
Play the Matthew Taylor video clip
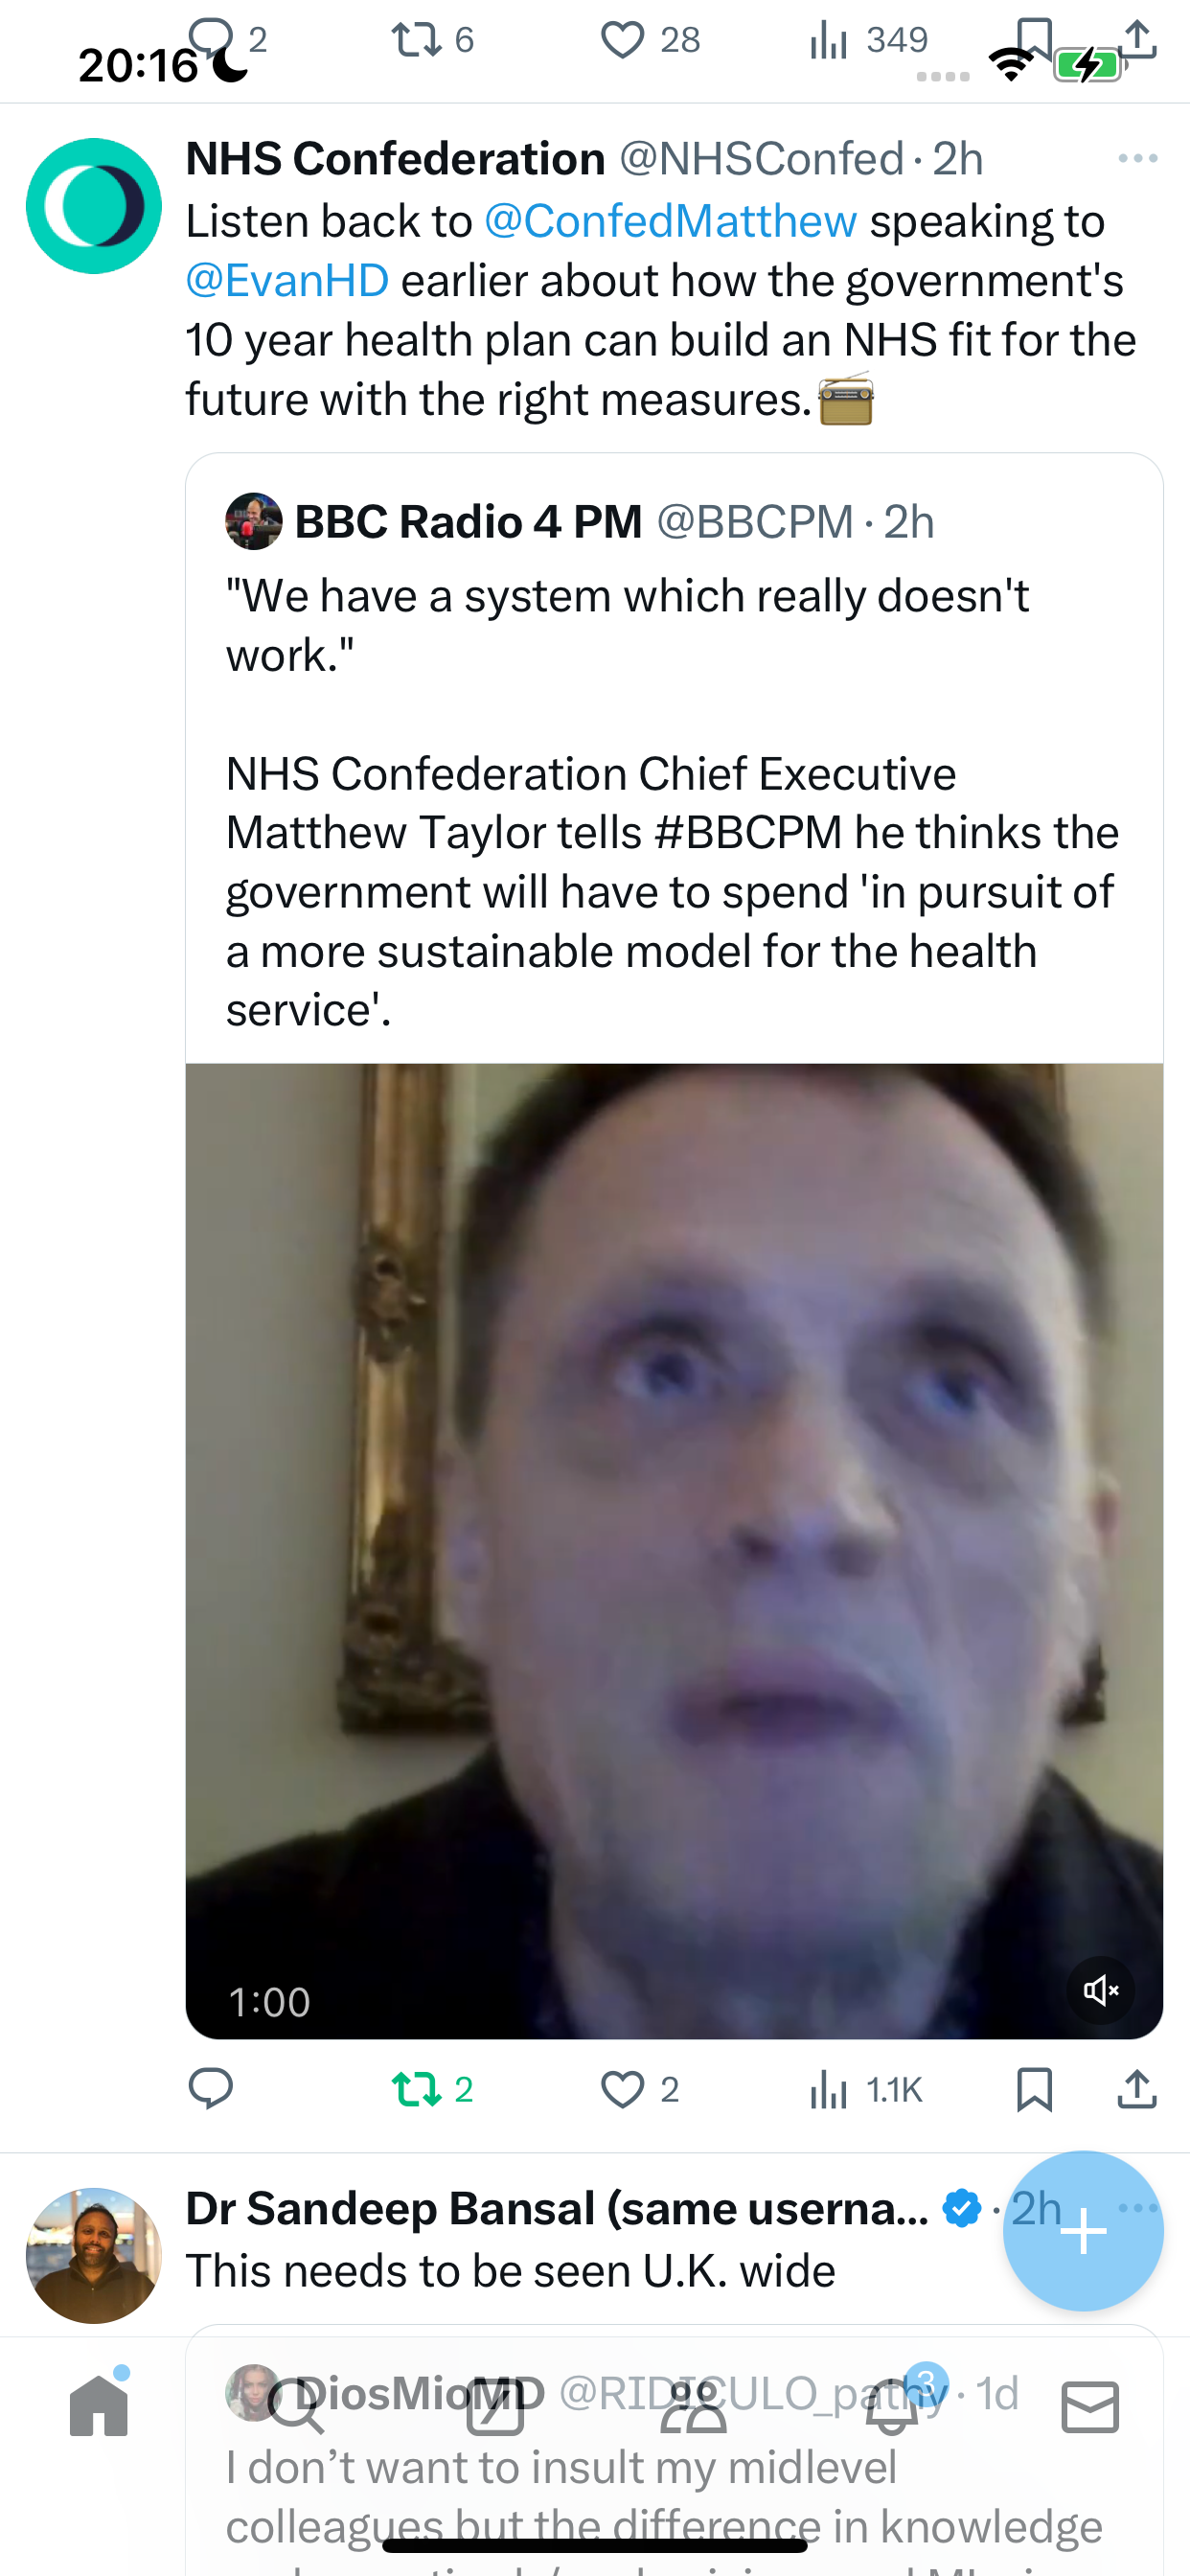coord(674,1551)
